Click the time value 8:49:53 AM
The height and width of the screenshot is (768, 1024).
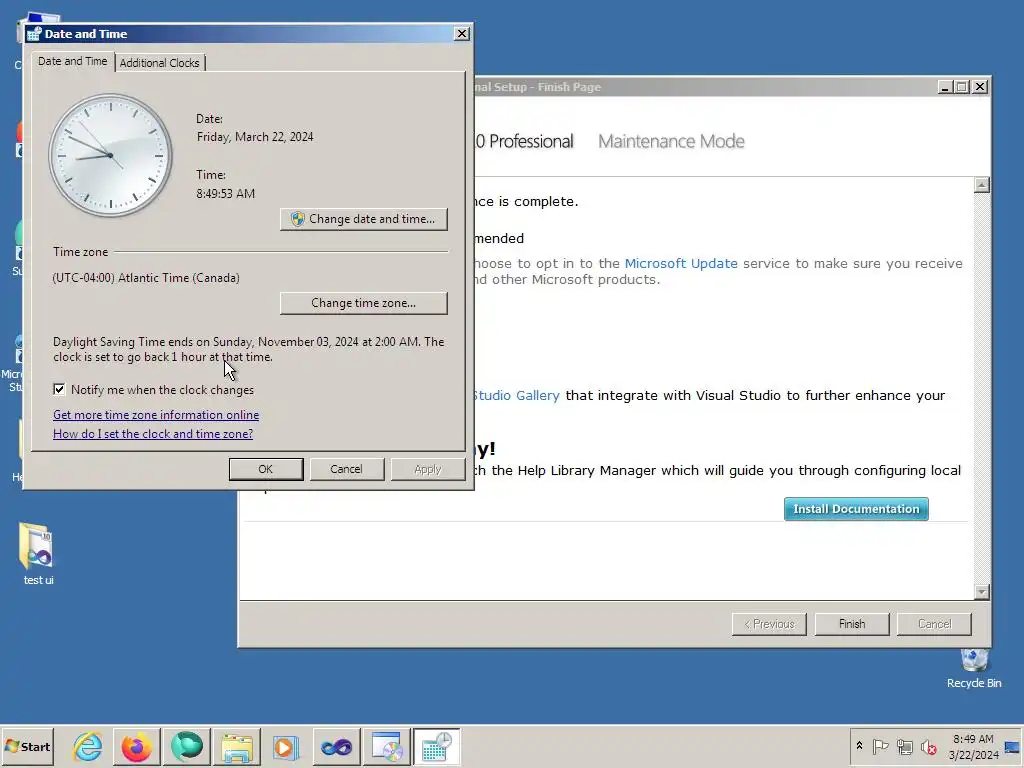coord(225,193)
